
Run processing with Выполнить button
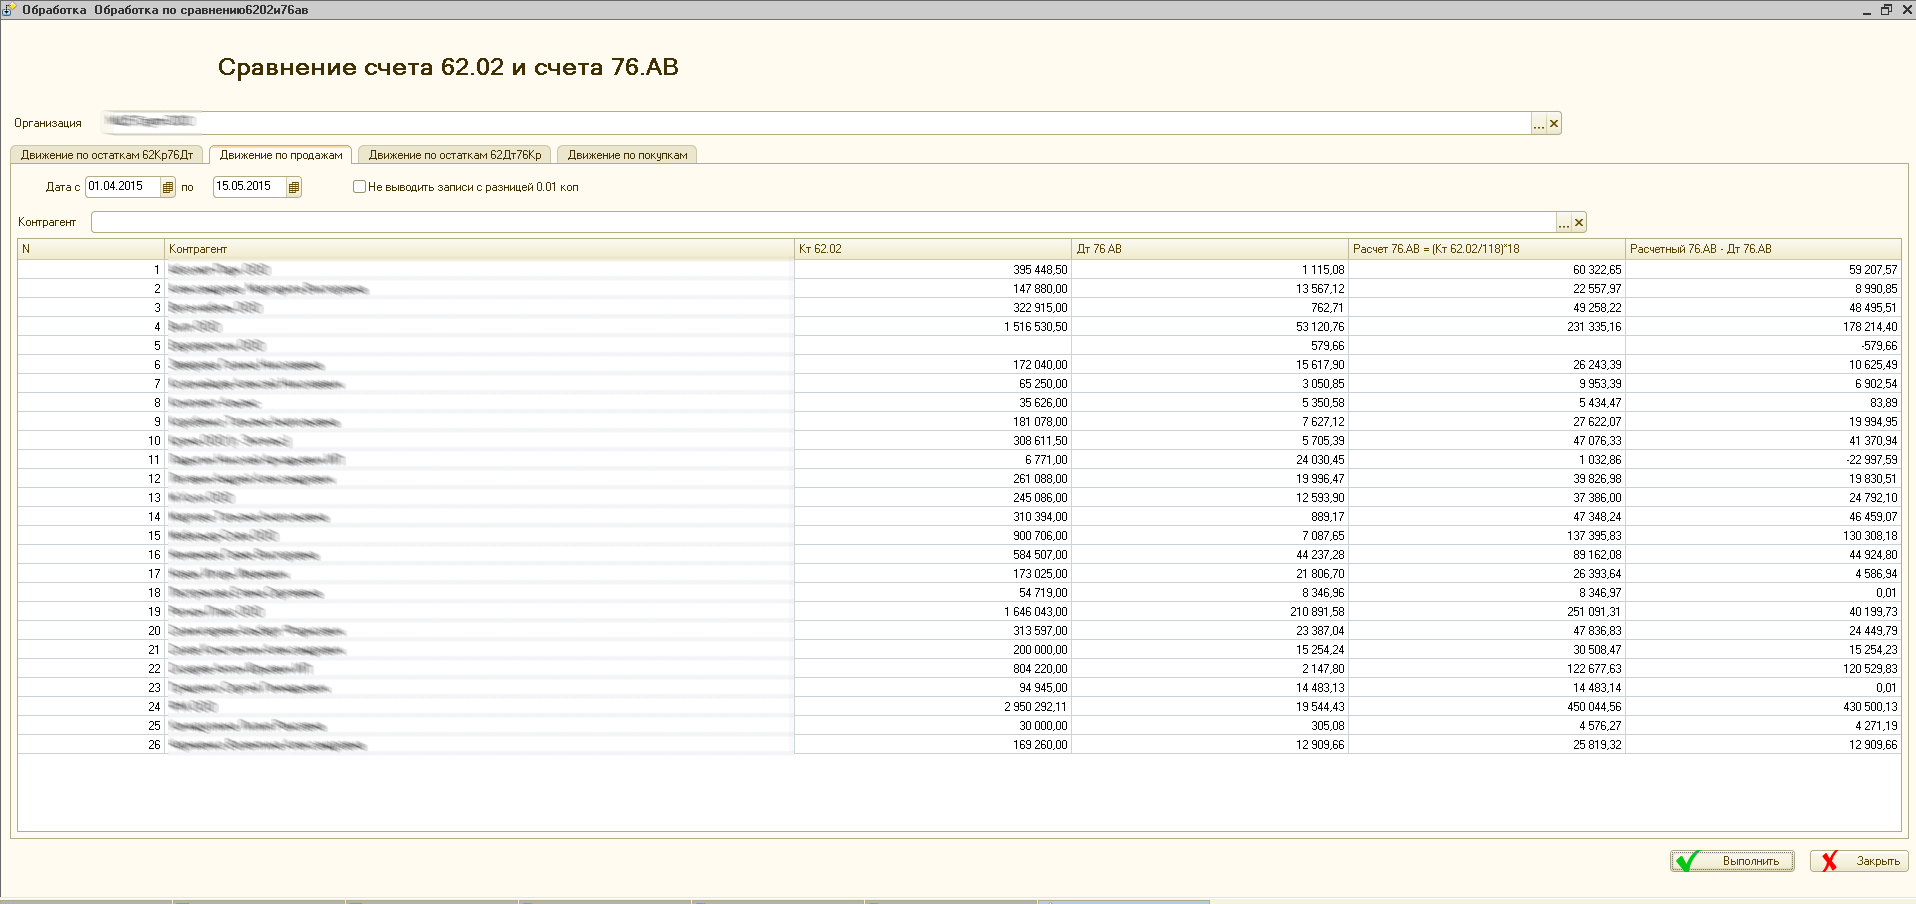(1732, 861)
